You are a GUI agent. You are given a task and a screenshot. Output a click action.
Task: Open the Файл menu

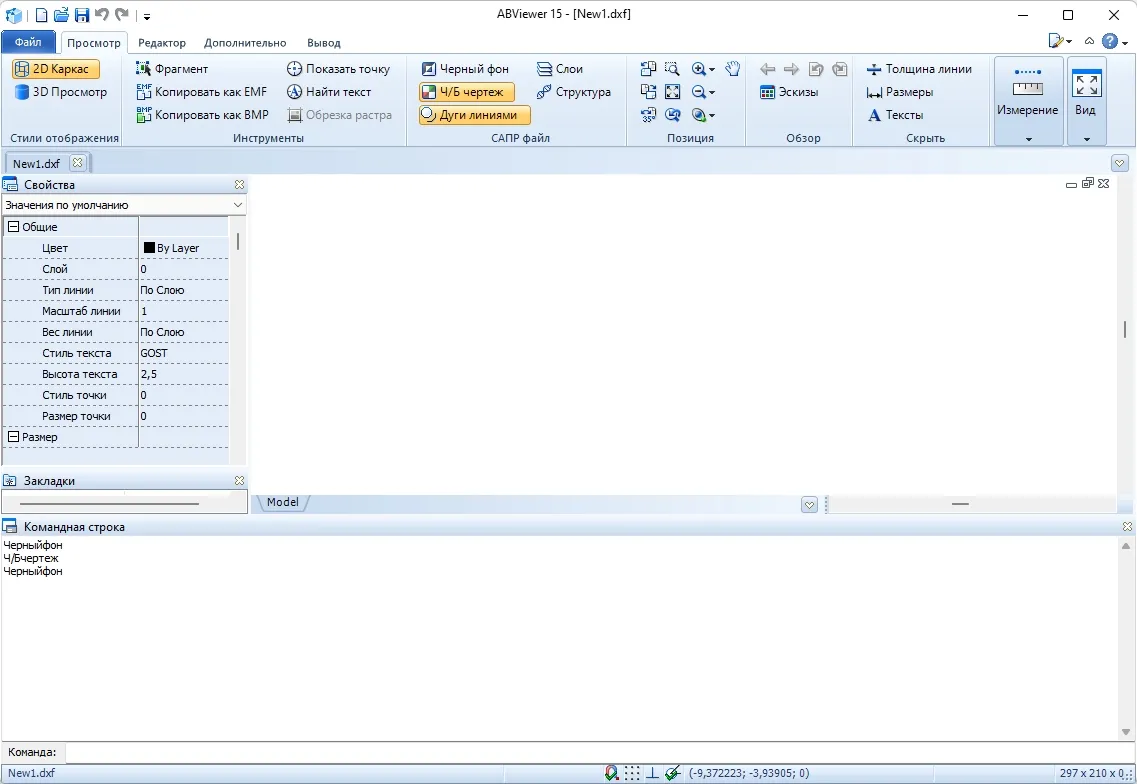(28, 42)
